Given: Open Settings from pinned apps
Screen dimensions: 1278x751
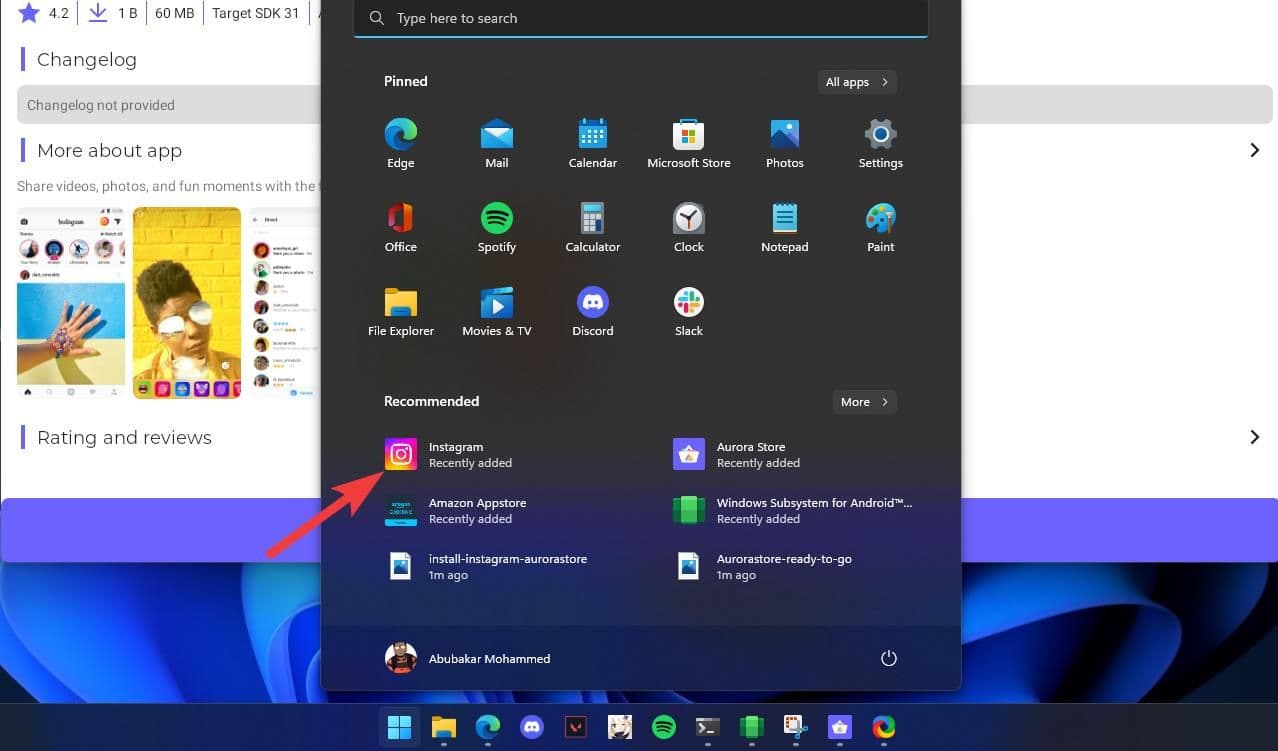Looking at the screenshot, I should pyautogui.click(x=880, y=144).
